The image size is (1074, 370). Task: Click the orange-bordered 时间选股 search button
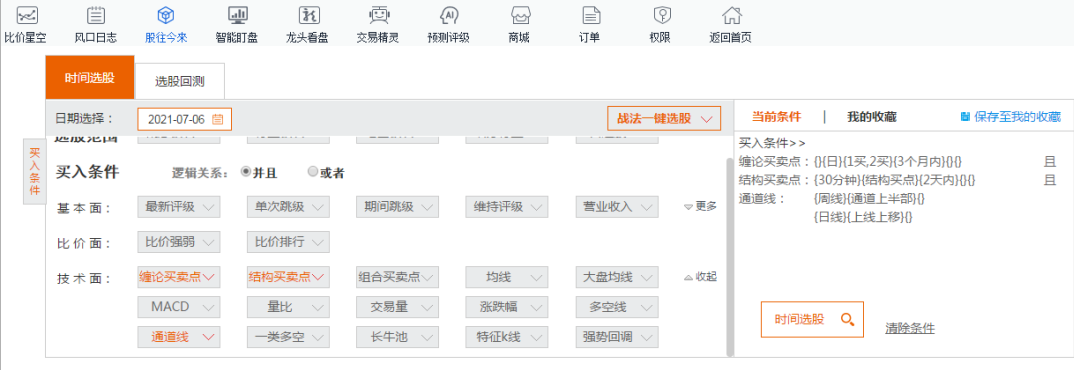coord(812,319)
